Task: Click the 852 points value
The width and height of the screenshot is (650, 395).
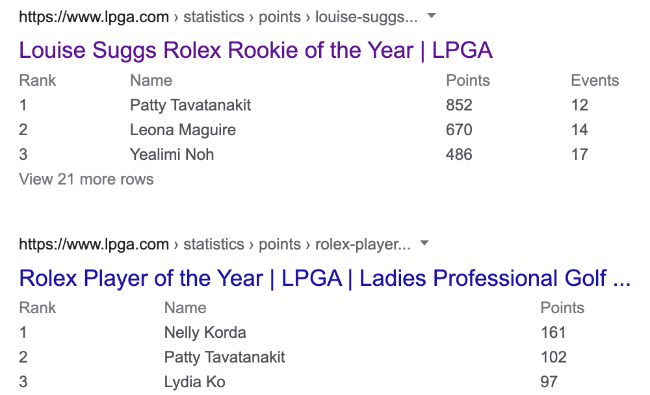Action: (459, 105)
